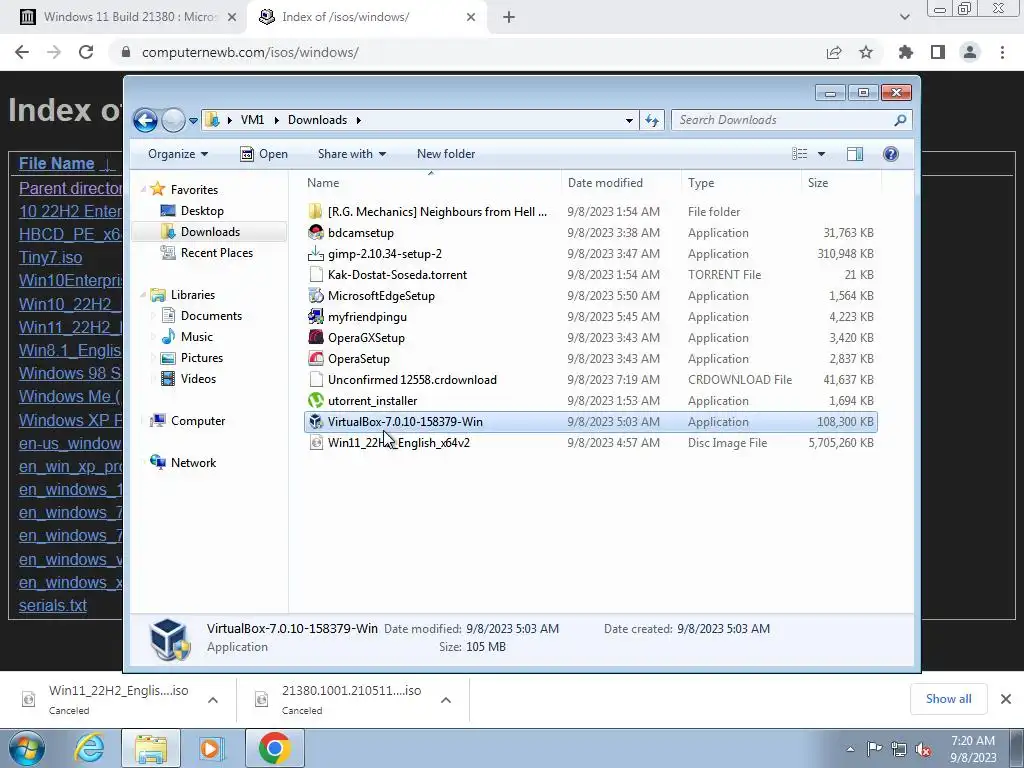This screenshot has height=768, width=1024.
Task: Click the Explorer back navigation arrow
Action: 145,120
